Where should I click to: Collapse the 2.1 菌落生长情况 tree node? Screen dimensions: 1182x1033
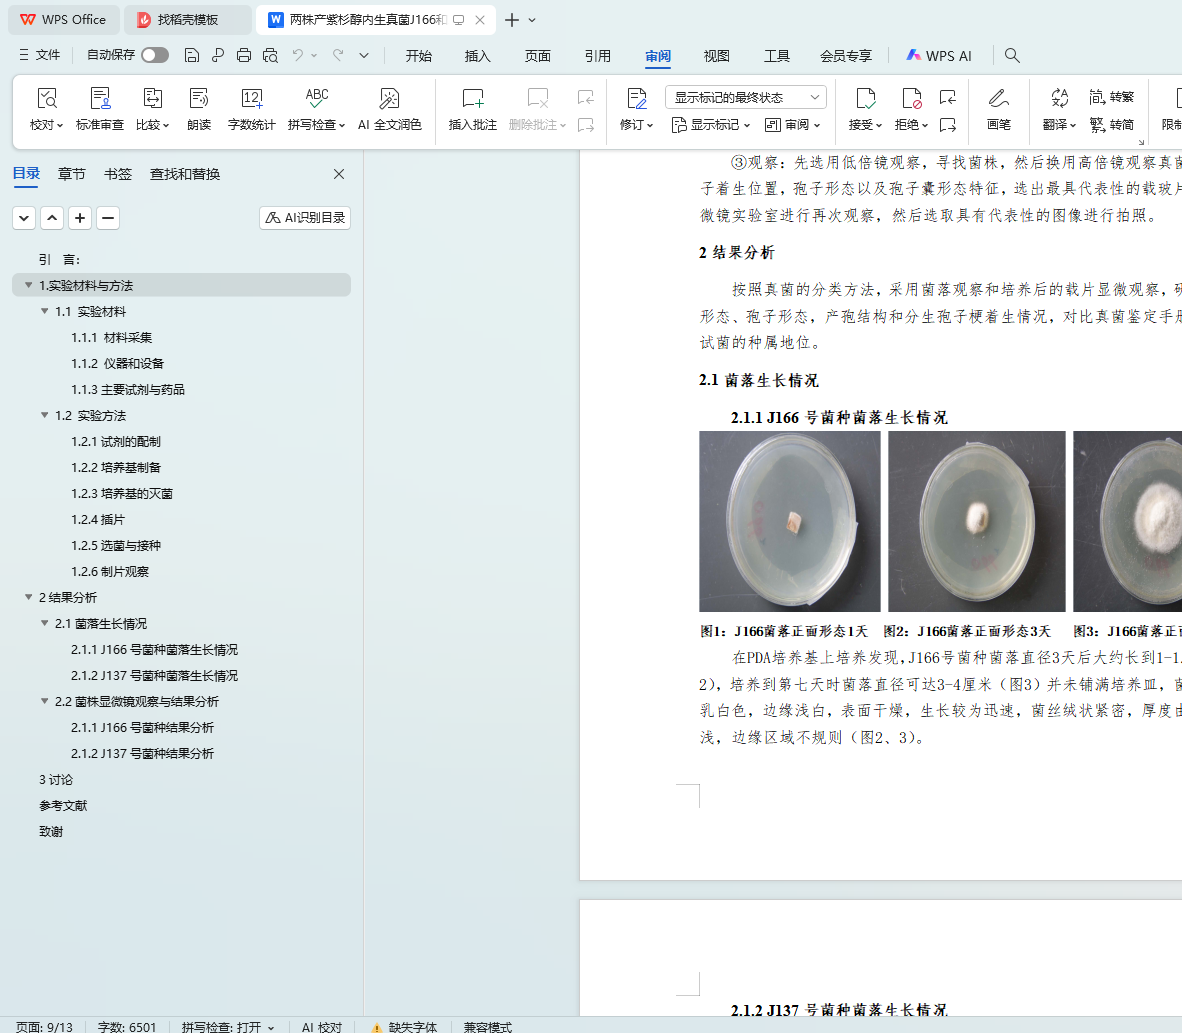[x=45, y=623]
